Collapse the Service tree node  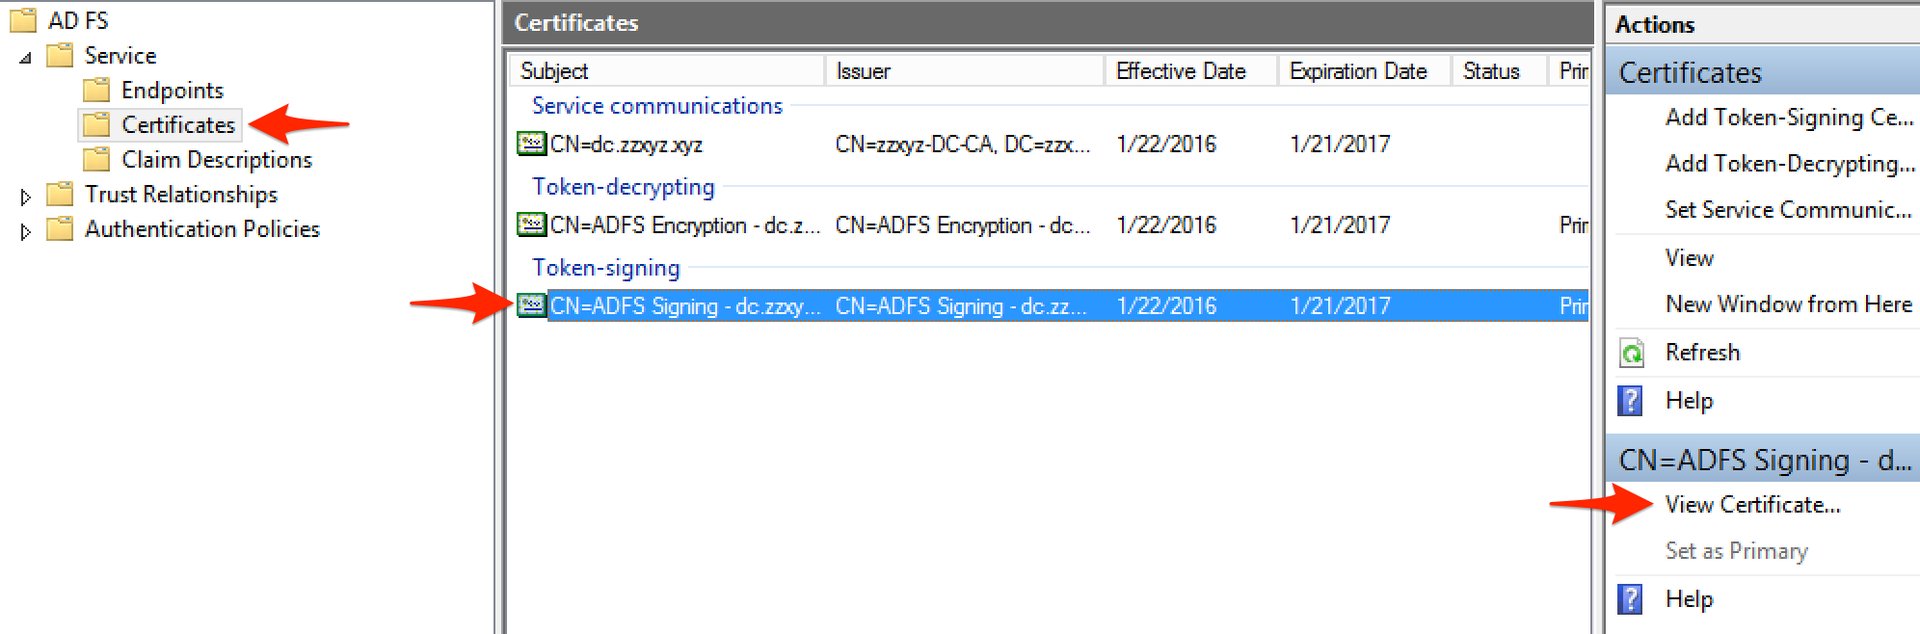(x=26, y=58)
